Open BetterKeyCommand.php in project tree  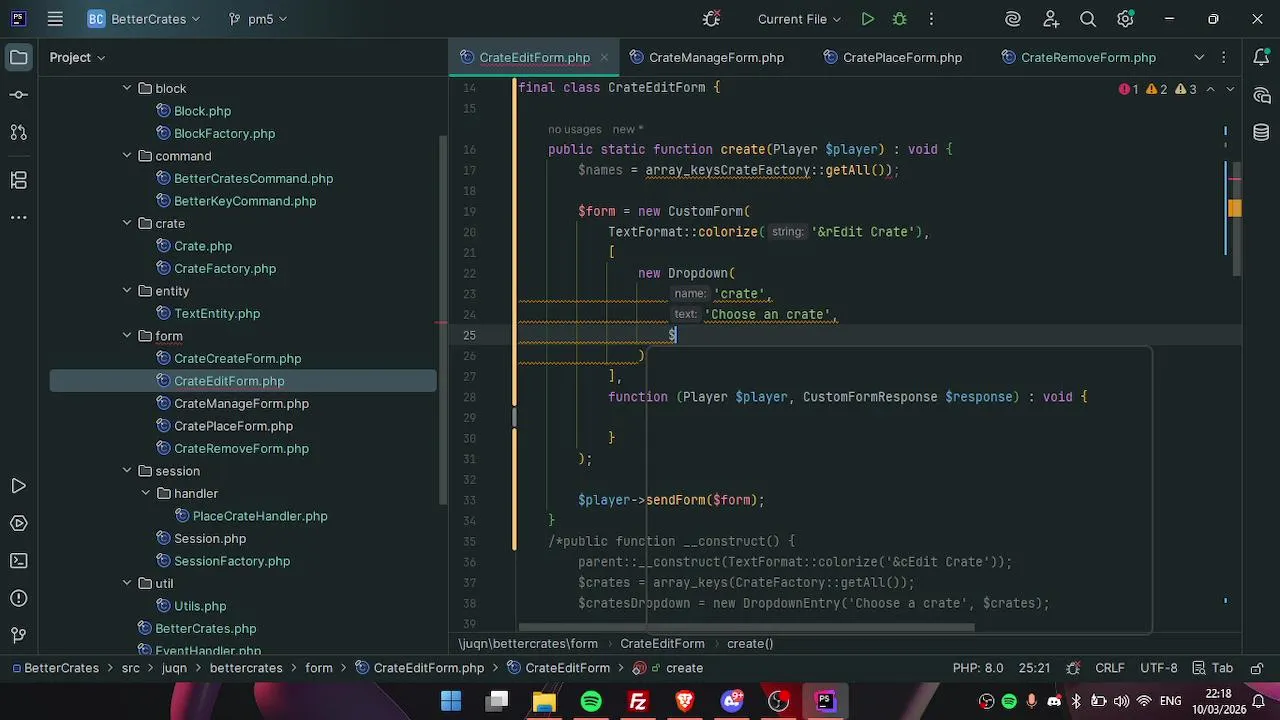pyautogui.click(x=245, y=201)
